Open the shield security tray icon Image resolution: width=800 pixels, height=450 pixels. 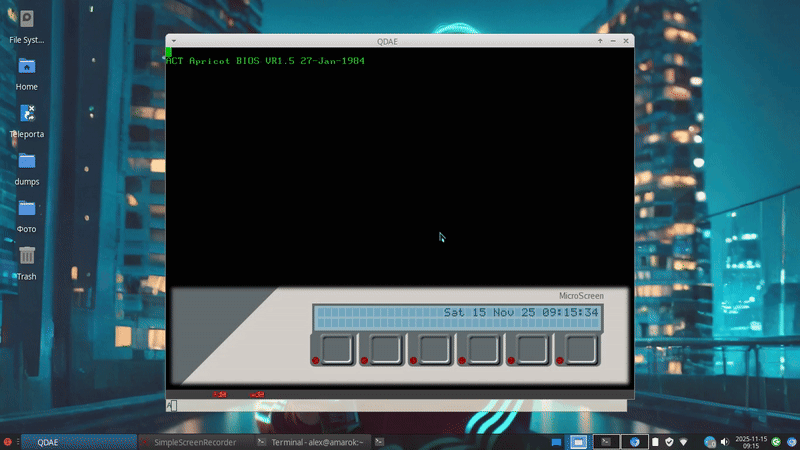[669, 442]
